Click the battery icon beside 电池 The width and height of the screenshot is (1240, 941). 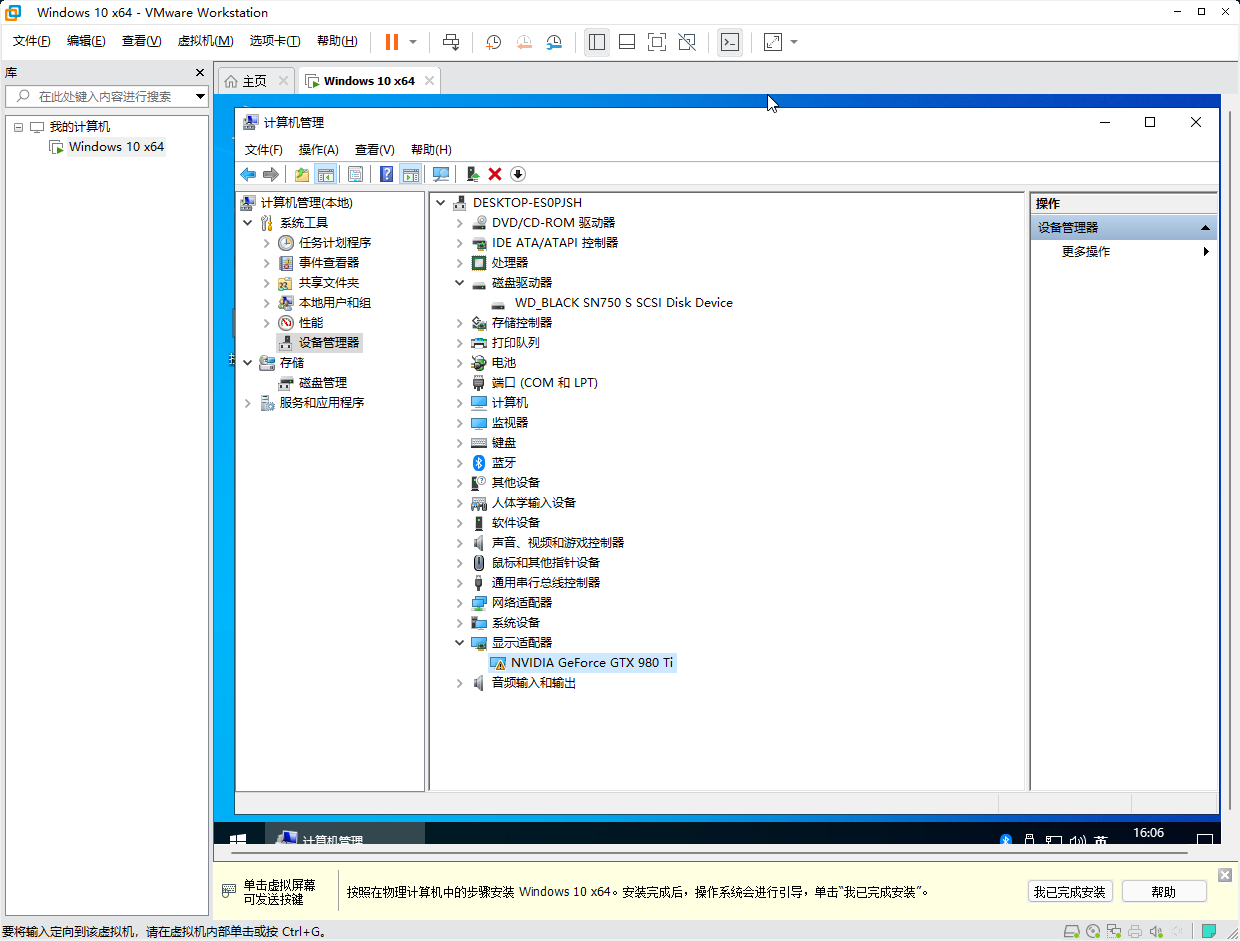point(479,362)
